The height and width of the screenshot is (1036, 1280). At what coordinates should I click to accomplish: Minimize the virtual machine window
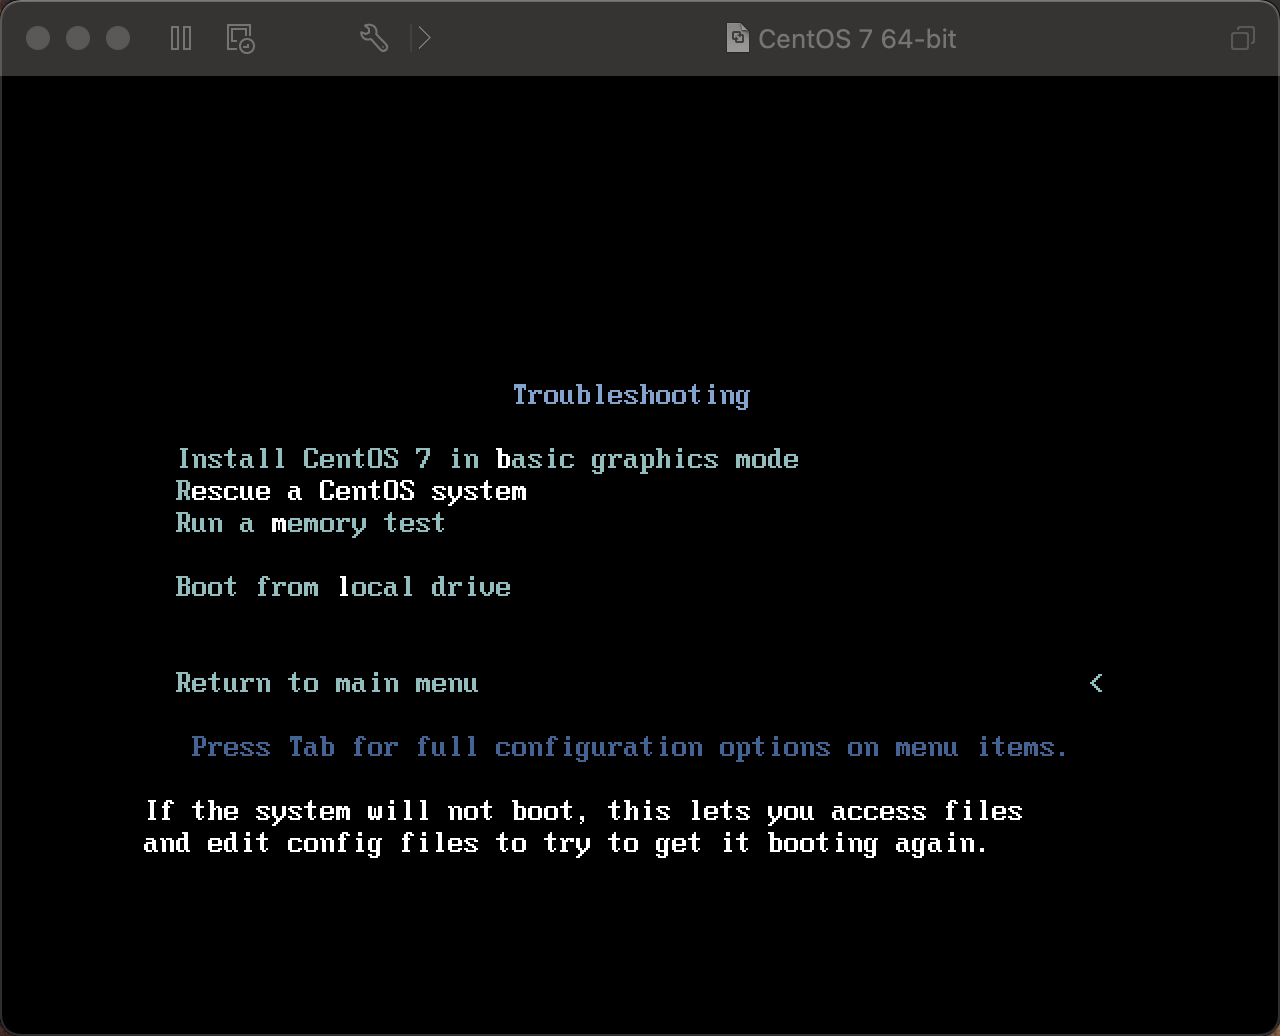click(78, 38)
